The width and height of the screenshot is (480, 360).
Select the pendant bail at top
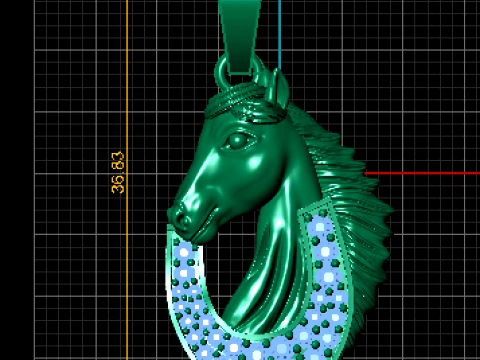(240, 36)
